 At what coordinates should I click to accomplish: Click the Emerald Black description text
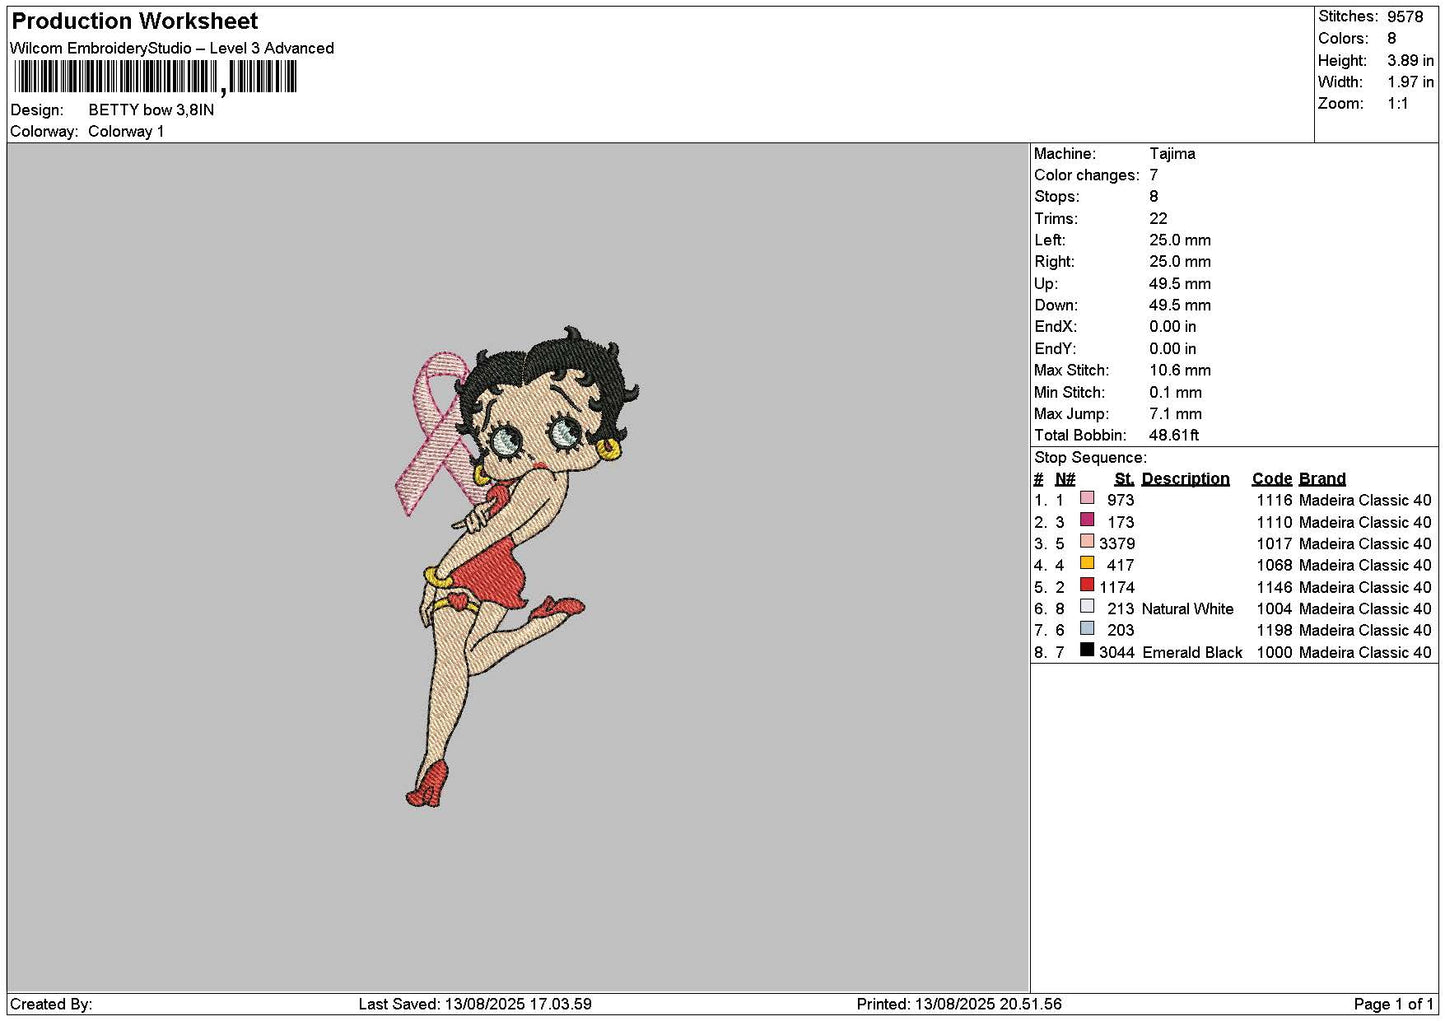[x=1192, y=652]
